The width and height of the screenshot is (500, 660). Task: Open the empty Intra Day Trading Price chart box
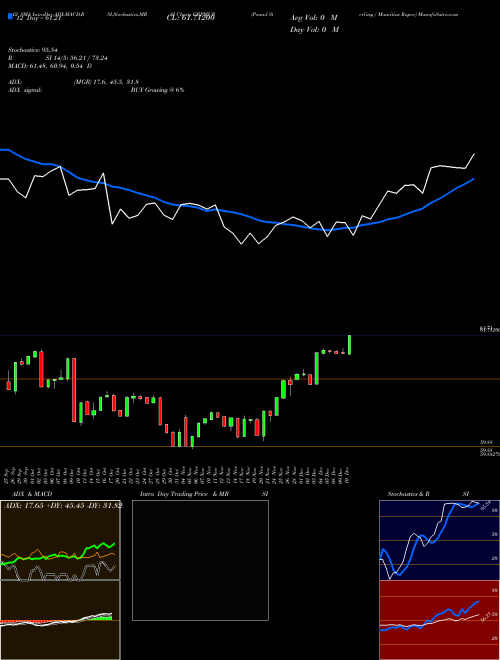(200, 560)
